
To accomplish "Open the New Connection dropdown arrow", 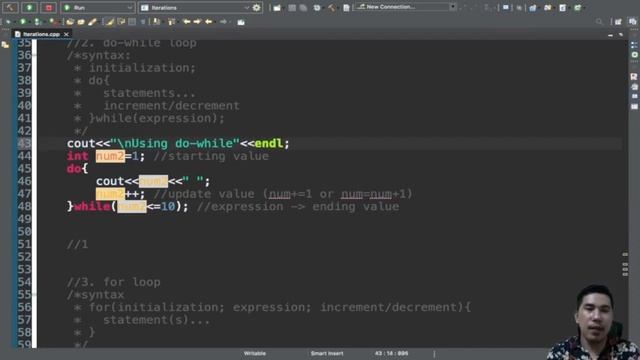I will point(453,7).
